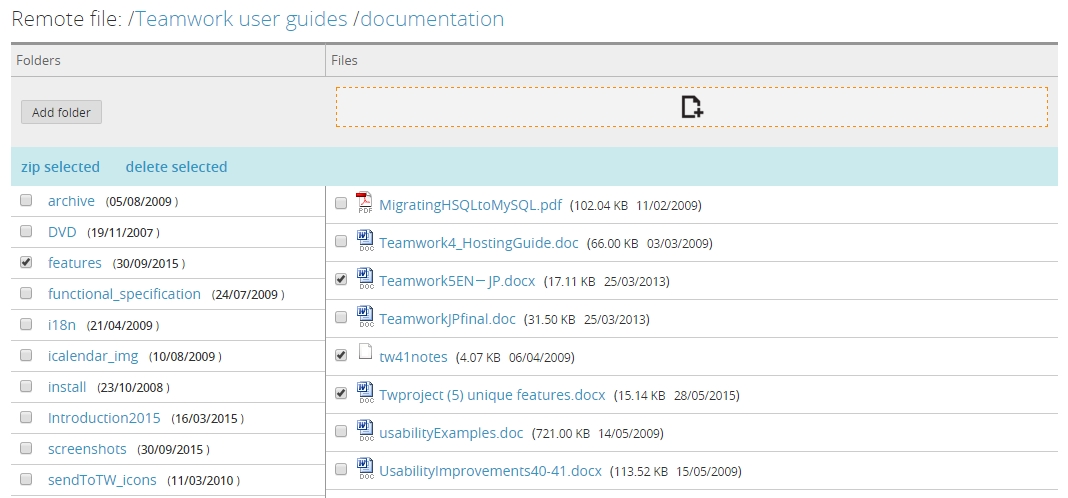The width and height of the screenshot is (1068, 498).
Task: Click the zip selected link
Action: pos(60,167)
